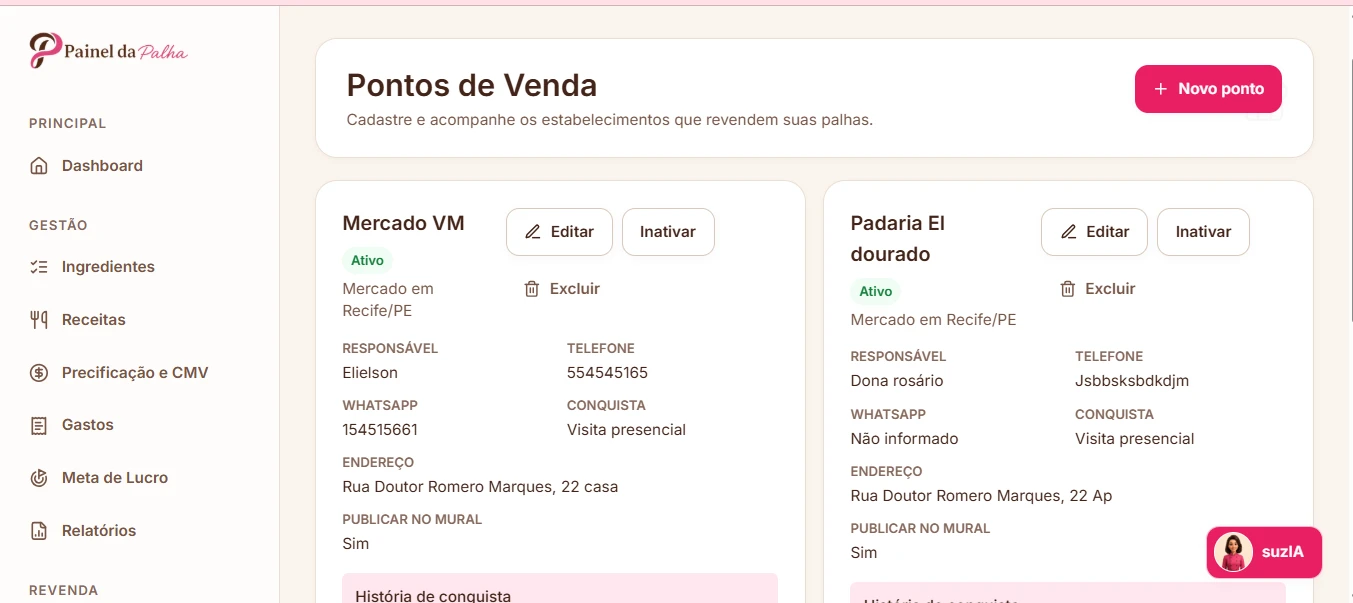Delete Mercado VM via Excluir
1353x603 pixels.
pos(562,289)
